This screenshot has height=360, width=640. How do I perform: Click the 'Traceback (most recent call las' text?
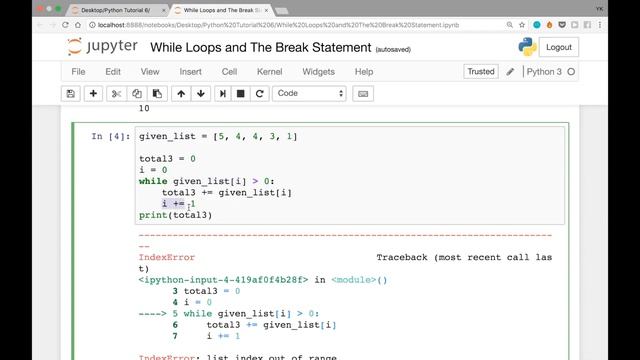pos(464,258)
